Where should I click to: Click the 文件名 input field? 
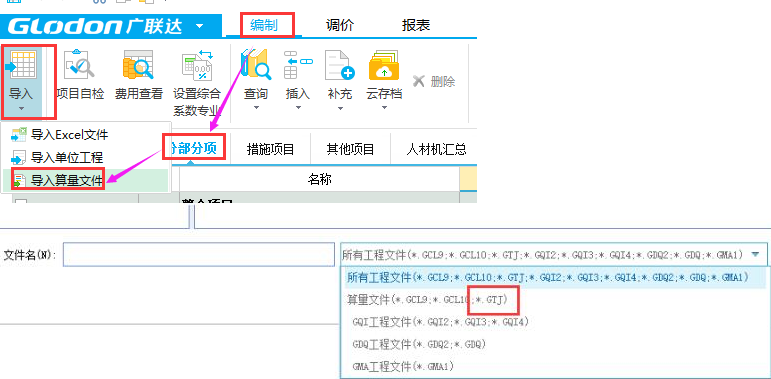199,255
